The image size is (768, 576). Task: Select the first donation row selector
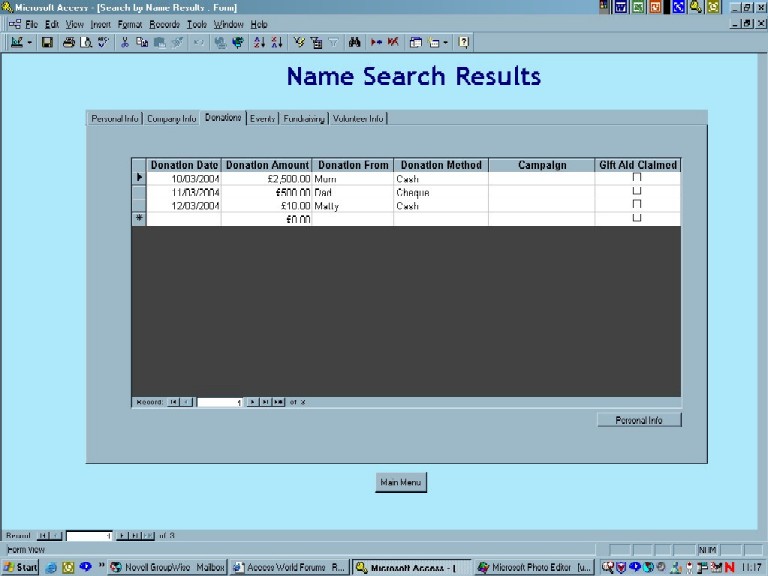click(x=139, y=178)
